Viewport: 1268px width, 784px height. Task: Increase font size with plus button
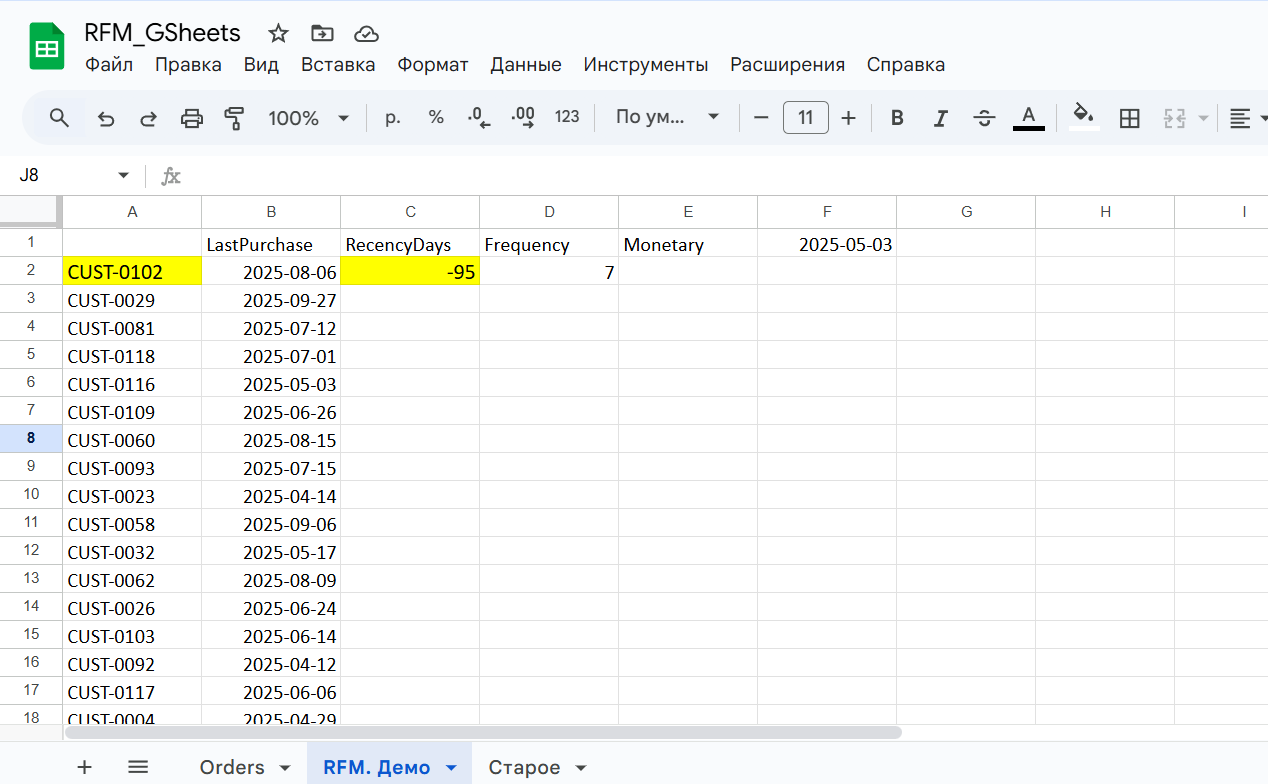[848, 118]
